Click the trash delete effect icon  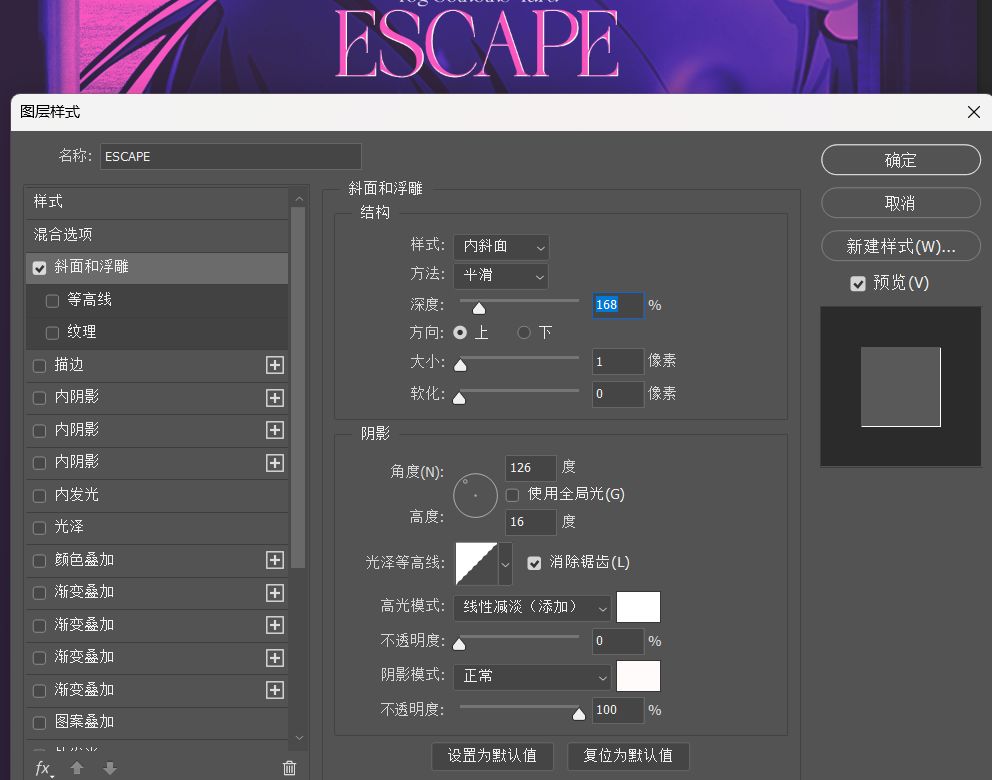pos(289,768)
